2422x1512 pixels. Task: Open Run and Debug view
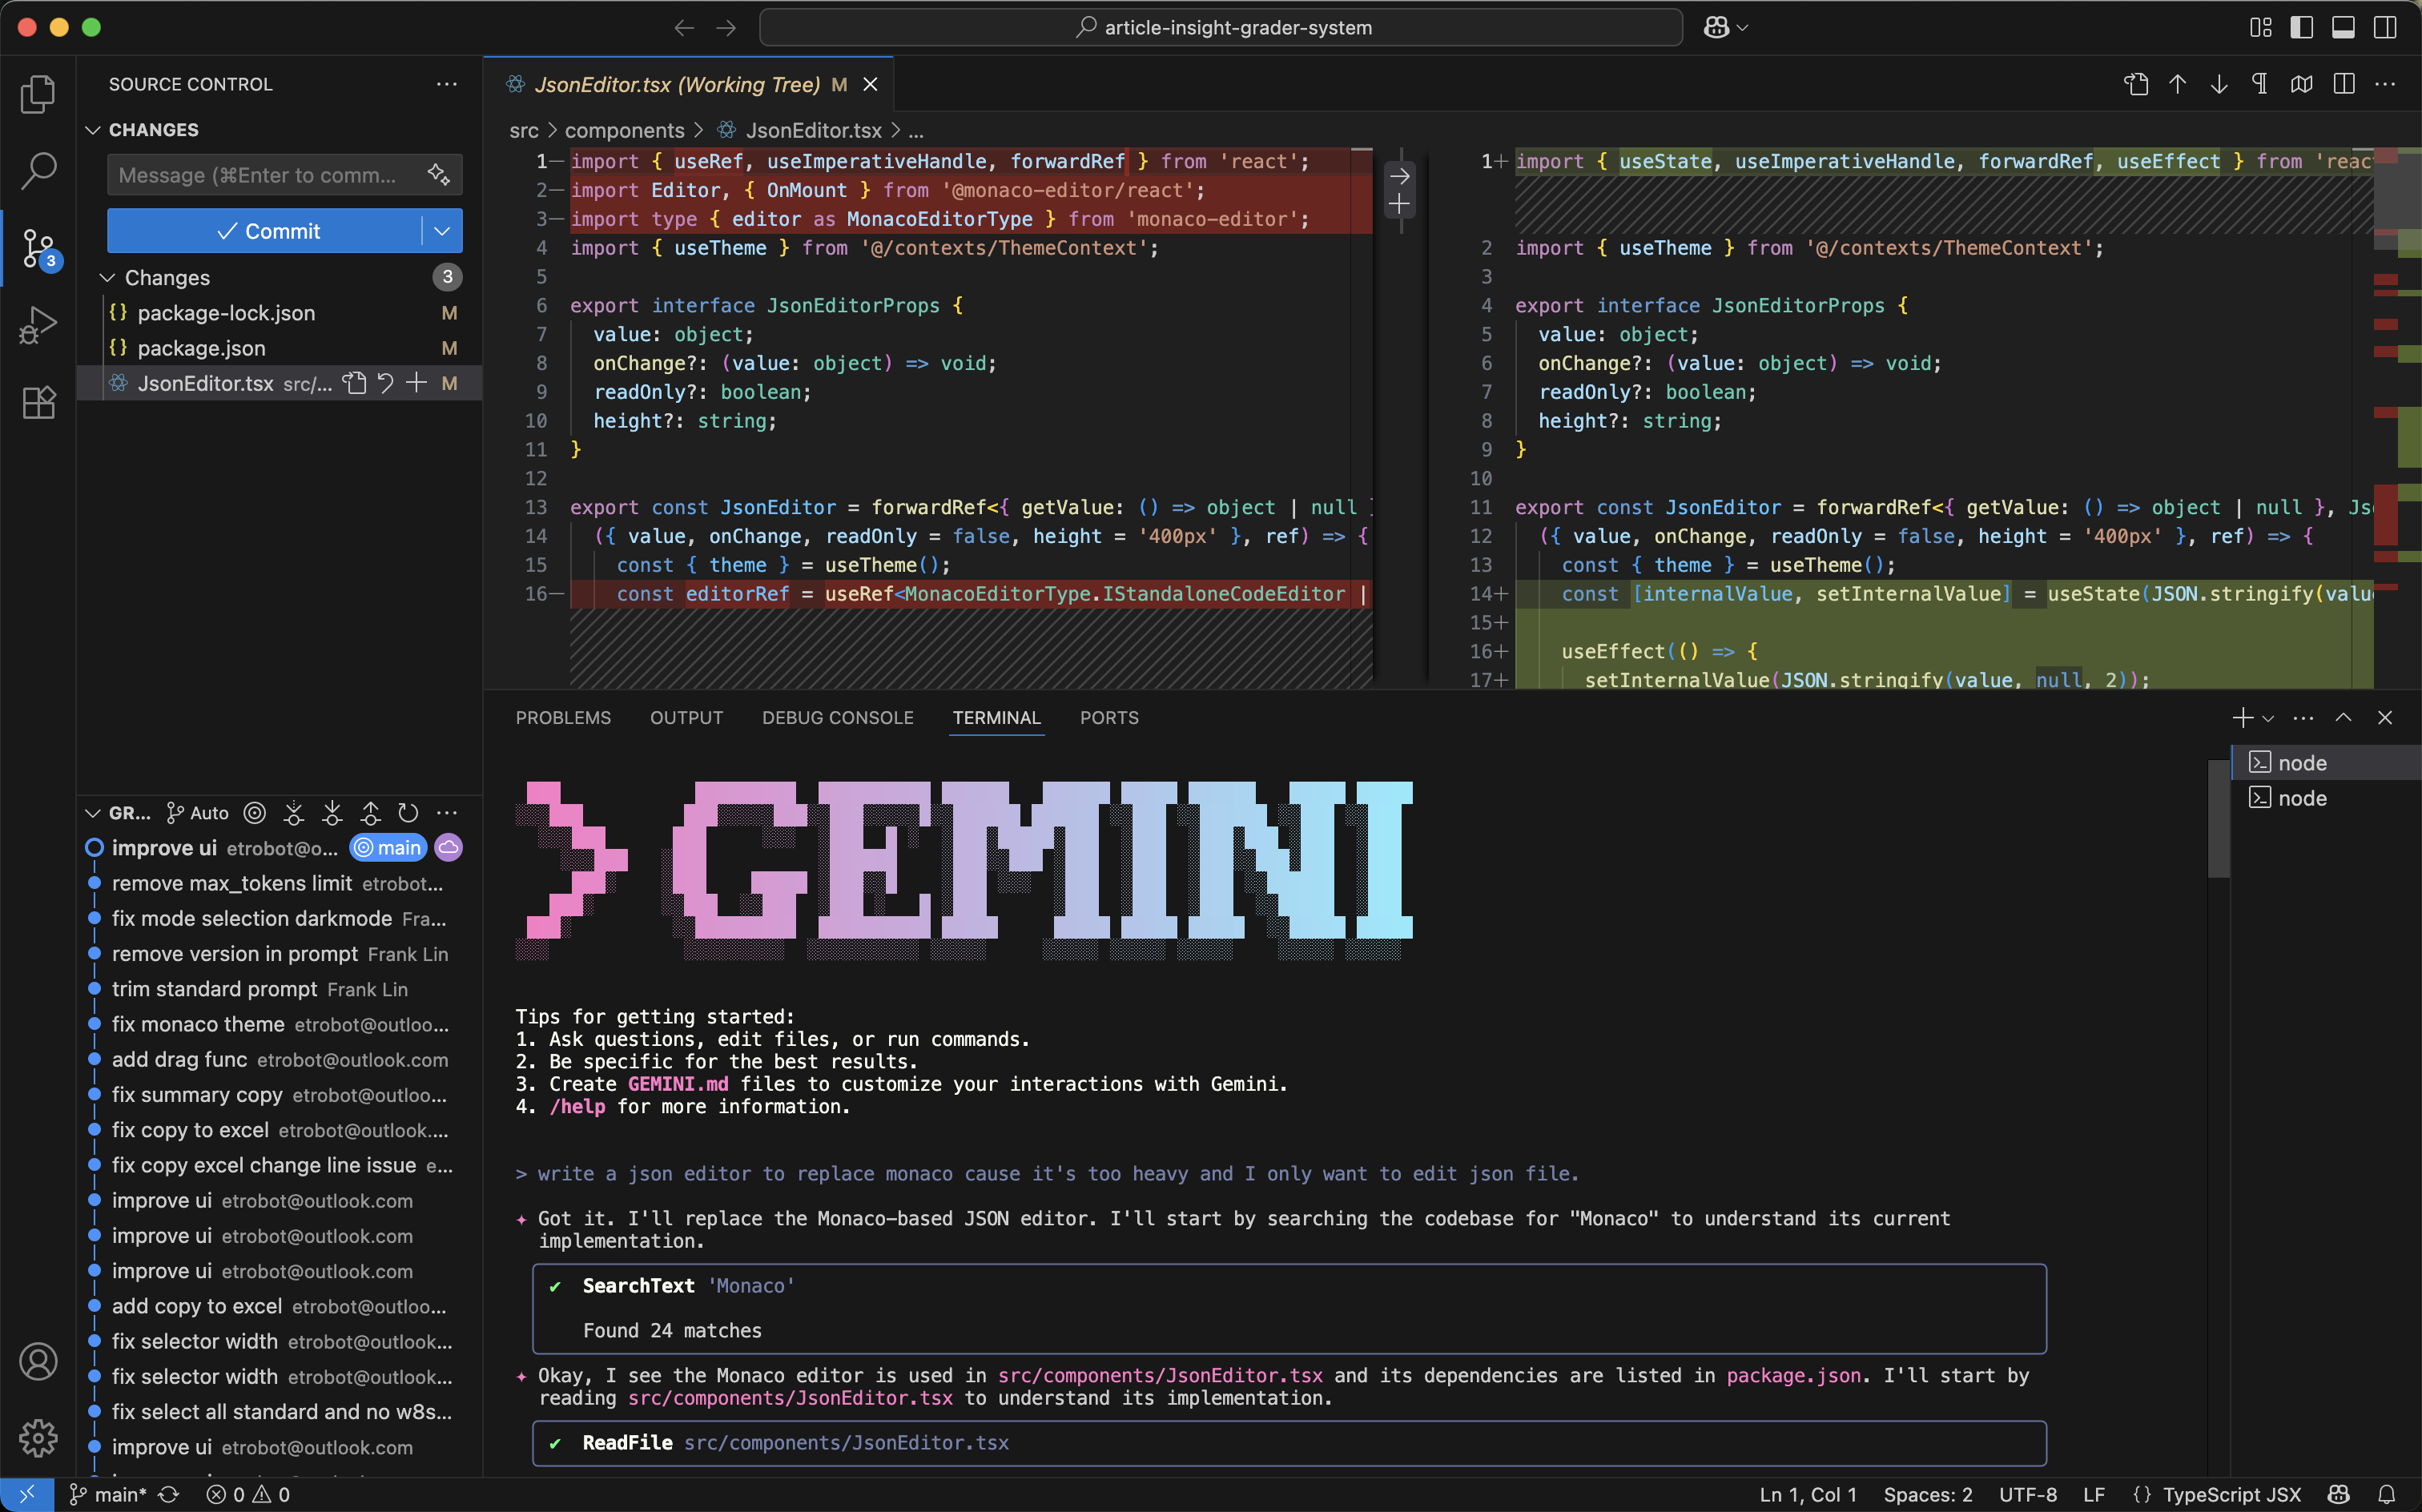pyautogui.click(x=38, y=326)
